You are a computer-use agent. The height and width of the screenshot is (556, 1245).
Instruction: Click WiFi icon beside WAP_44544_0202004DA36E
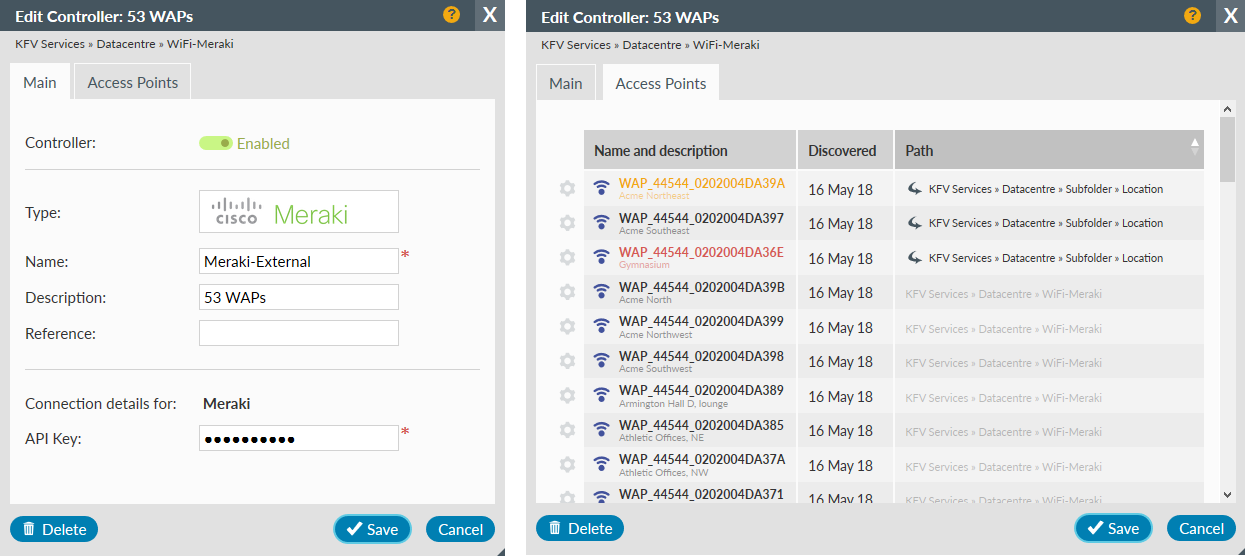pos(601,257)
